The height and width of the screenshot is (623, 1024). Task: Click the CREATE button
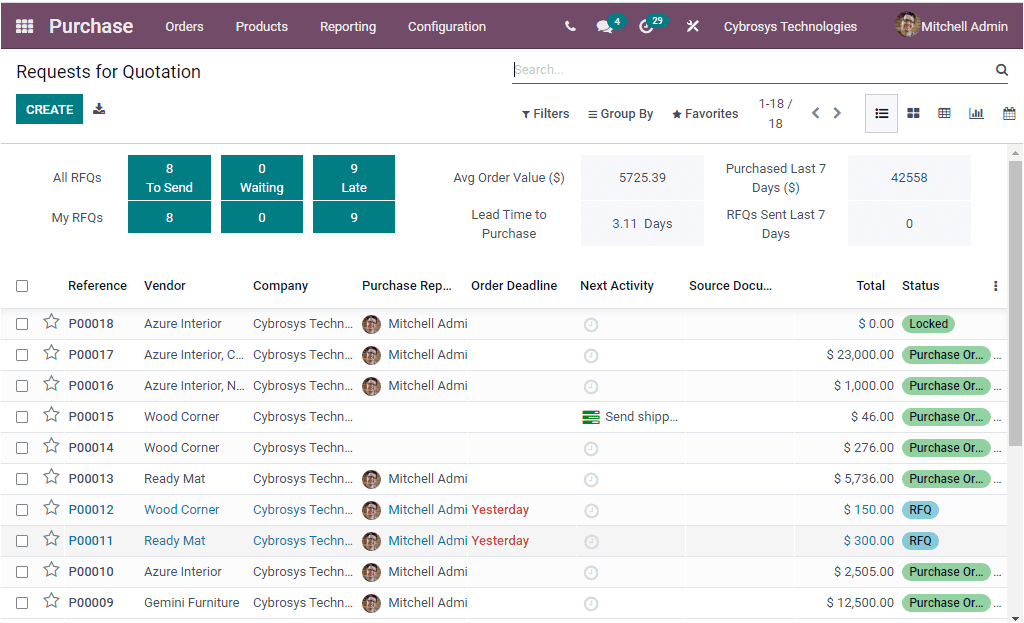pyautogui.click(x=49, y=107)
